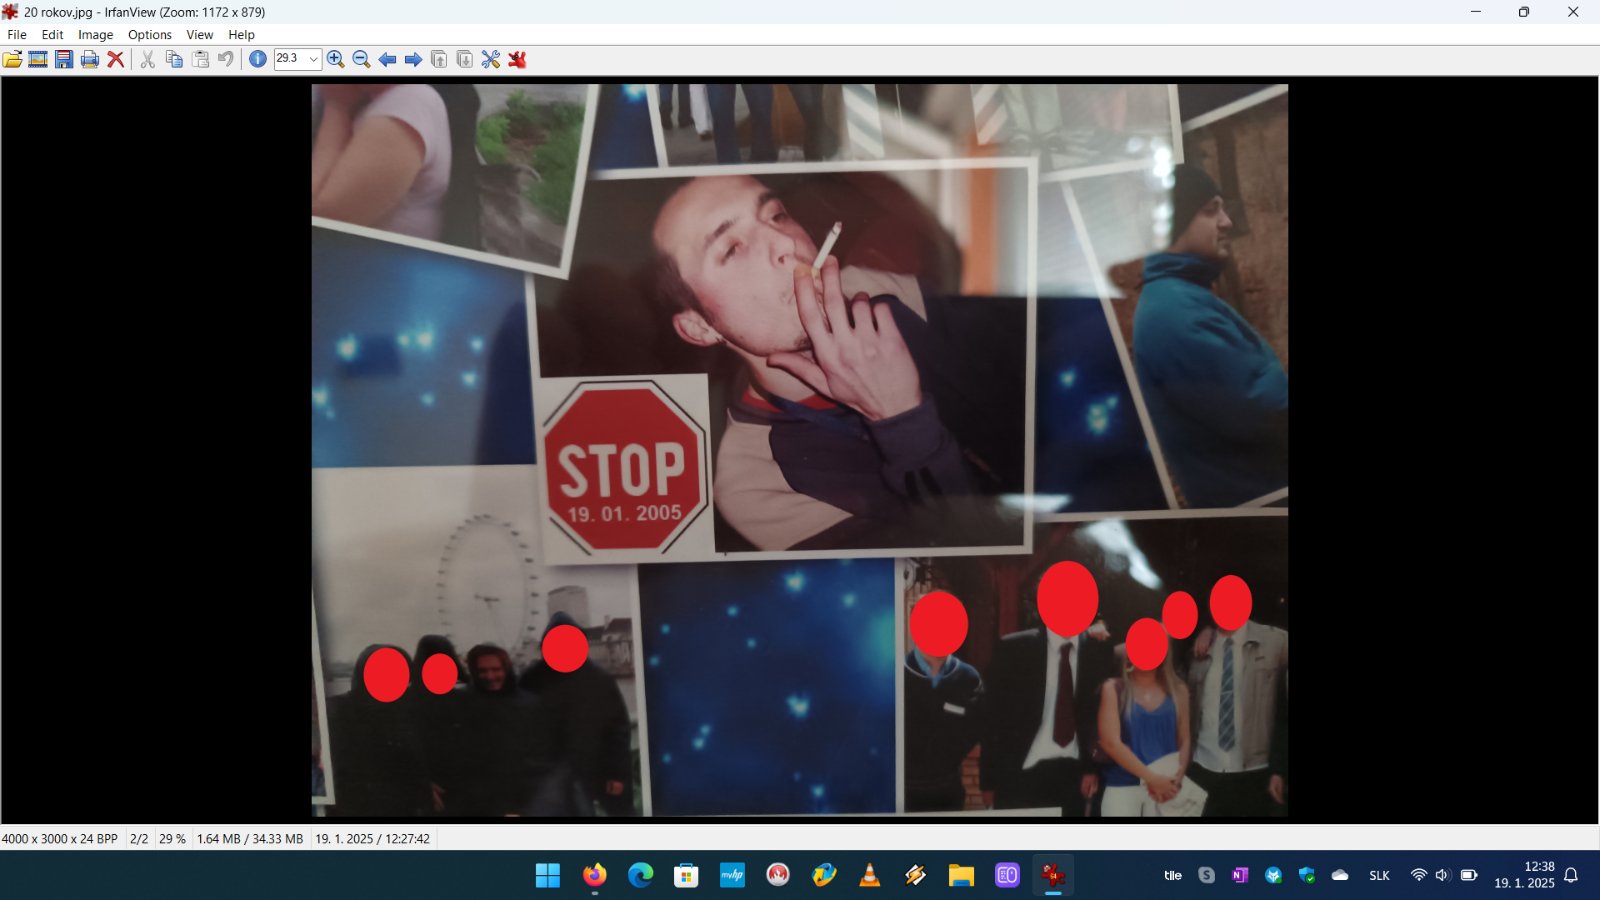Zoom in with the magnifier plus icon
This screenshot has width=1600, height=900.
tap(336, 59)
